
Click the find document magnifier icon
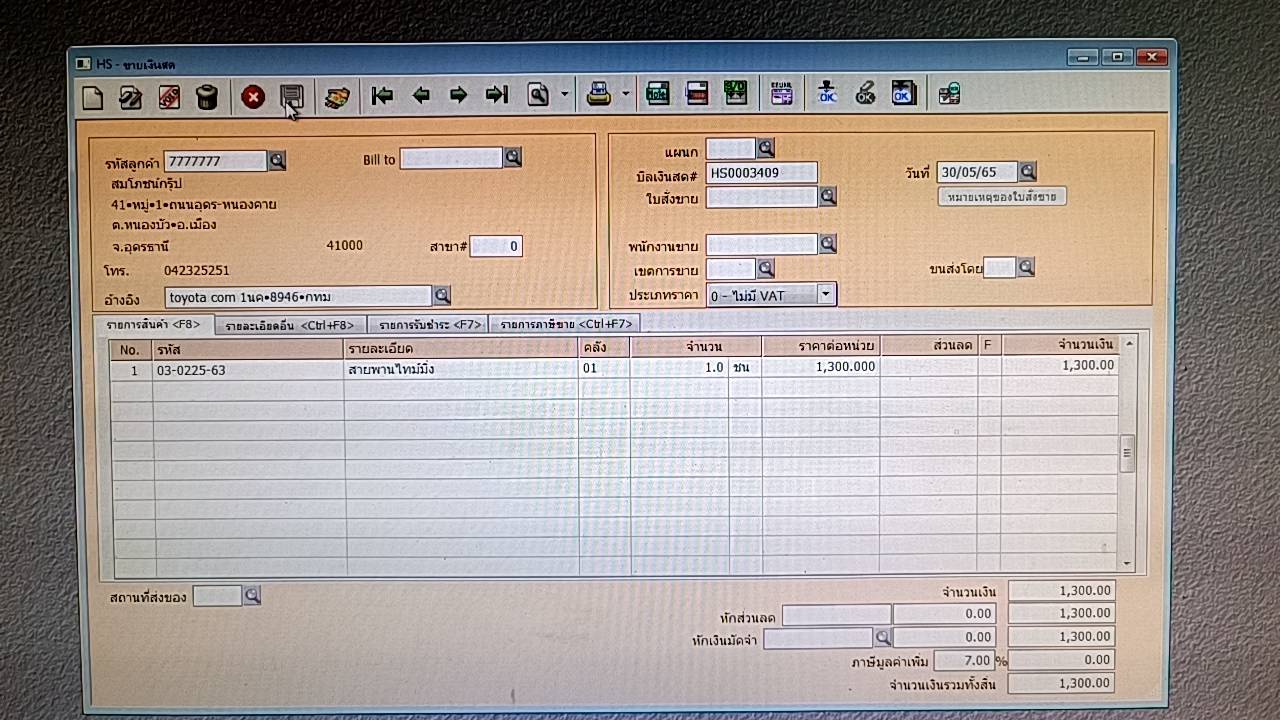tap(540, 96)
